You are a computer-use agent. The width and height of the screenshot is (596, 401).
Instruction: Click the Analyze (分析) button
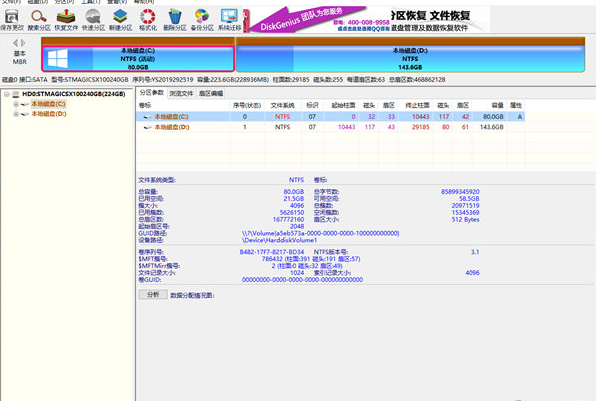tap(153, 295)
